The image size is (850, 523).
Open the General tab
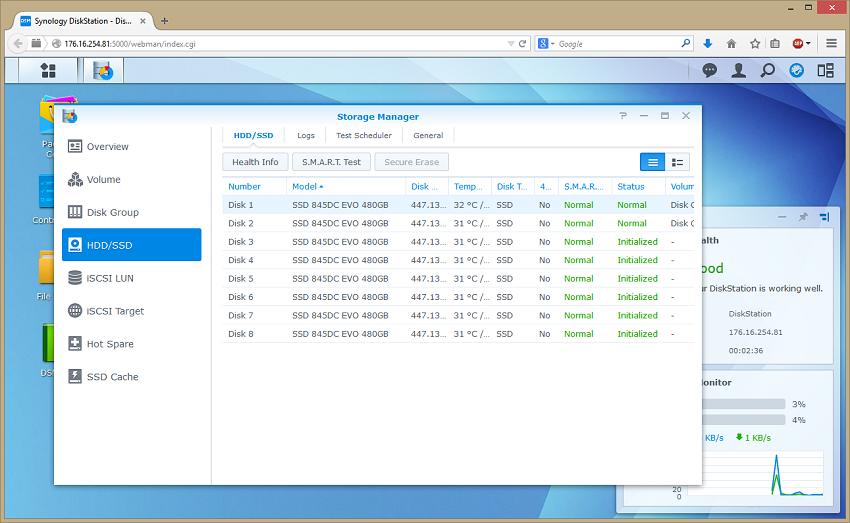pyautogui.click(x=428, y=135)
